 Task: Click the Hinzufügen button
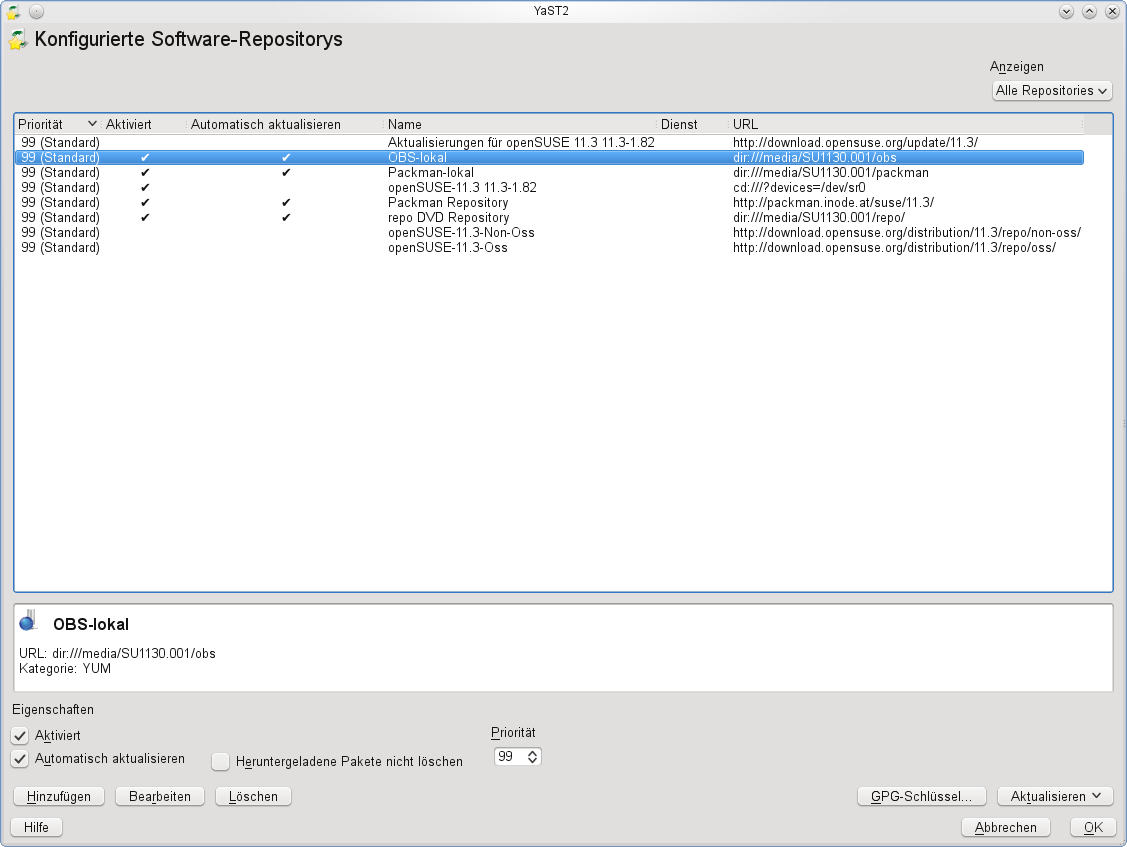[x=59, y=796]
